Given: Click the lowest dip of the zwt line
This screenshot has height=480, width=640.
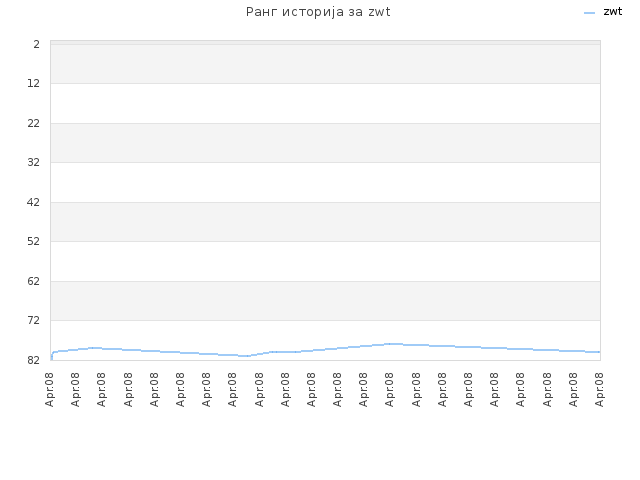Looking at the screenshot, I should pyautogui.click(x=244, y=356).
